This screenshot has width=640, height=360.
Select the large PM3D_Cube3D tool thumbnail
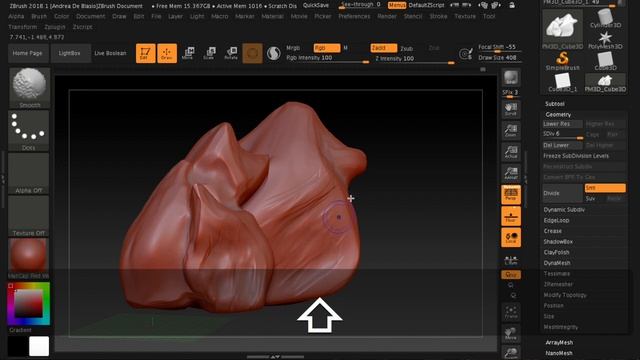point(562,29)
